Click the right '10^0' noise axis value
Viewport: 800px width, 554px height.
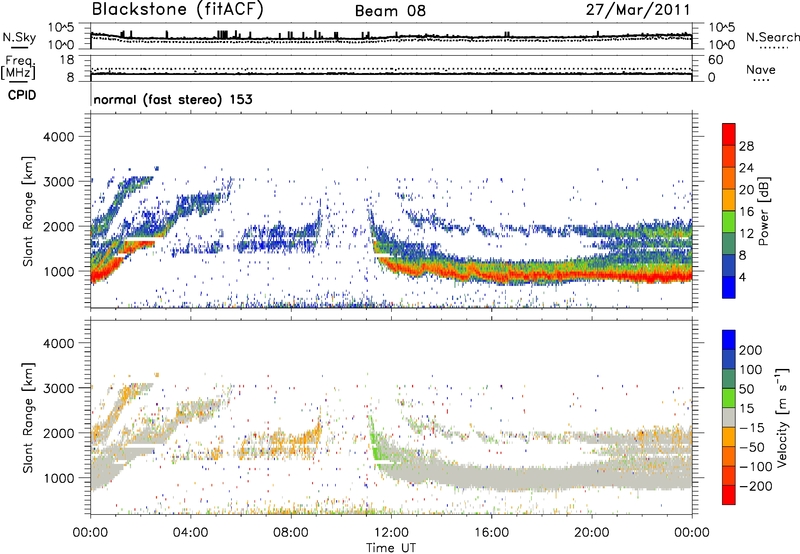(x=721, y=45)
